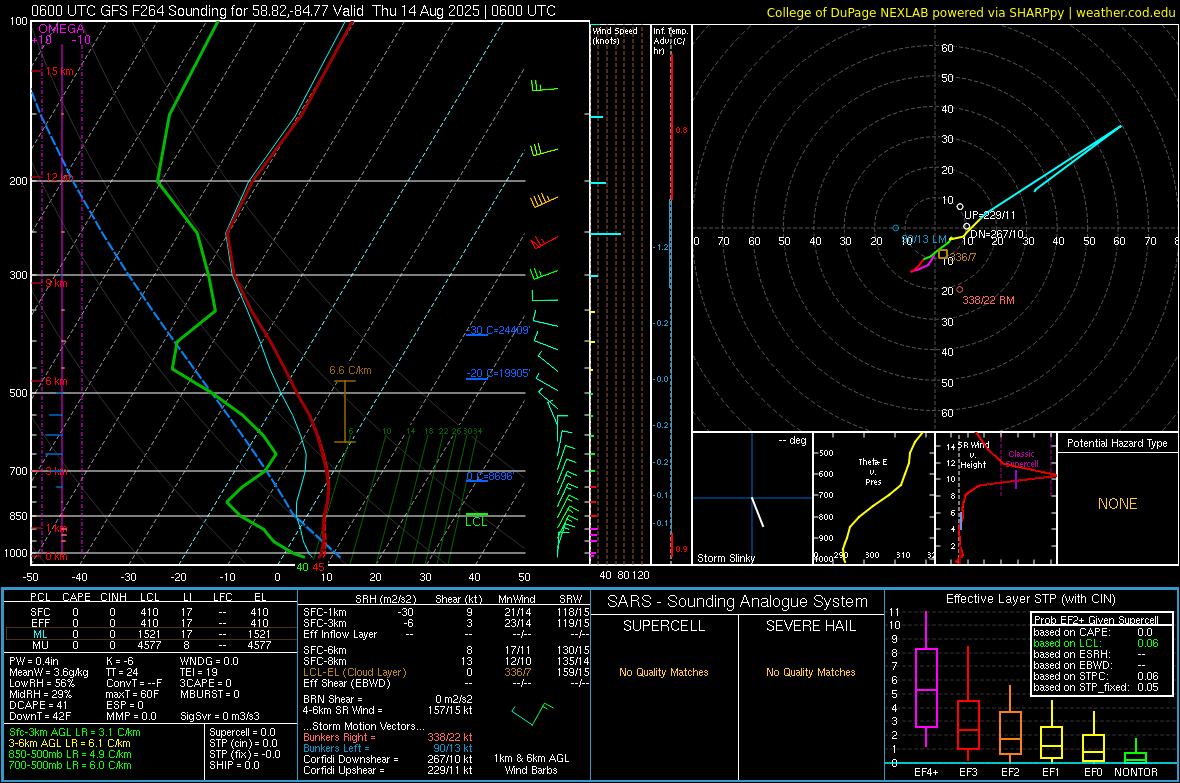This screenshot has height=783, width=1180.
Task: Click the sounding title with valid time
Action: tap(293, 11)
